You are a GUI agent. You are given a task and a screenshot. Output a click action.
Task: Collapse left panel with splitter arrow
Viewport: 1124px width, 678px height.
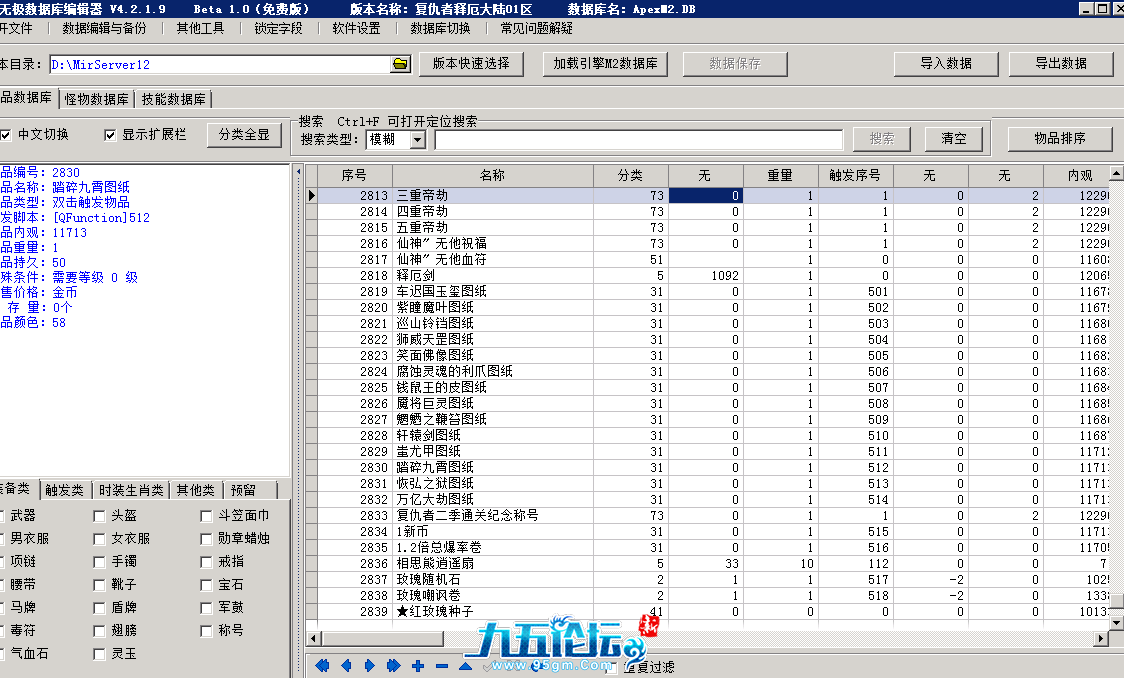298,172
